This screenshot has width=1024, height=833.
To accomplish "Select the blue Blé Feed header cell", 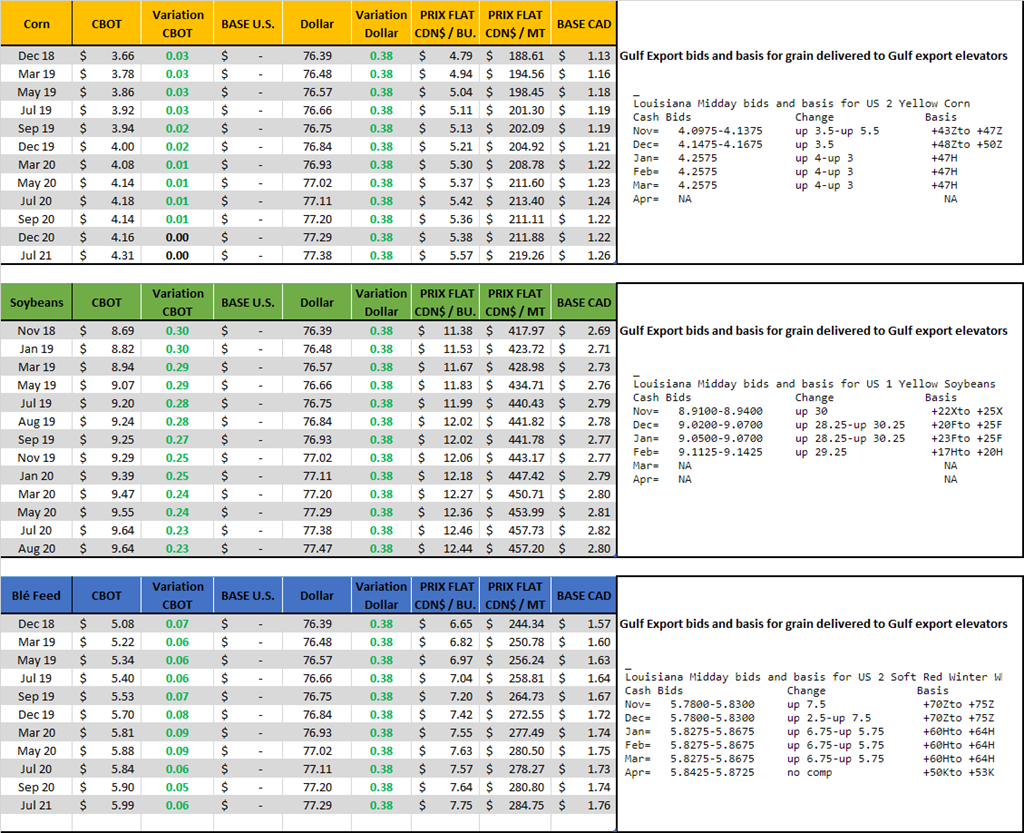I will tap(35, 595).
